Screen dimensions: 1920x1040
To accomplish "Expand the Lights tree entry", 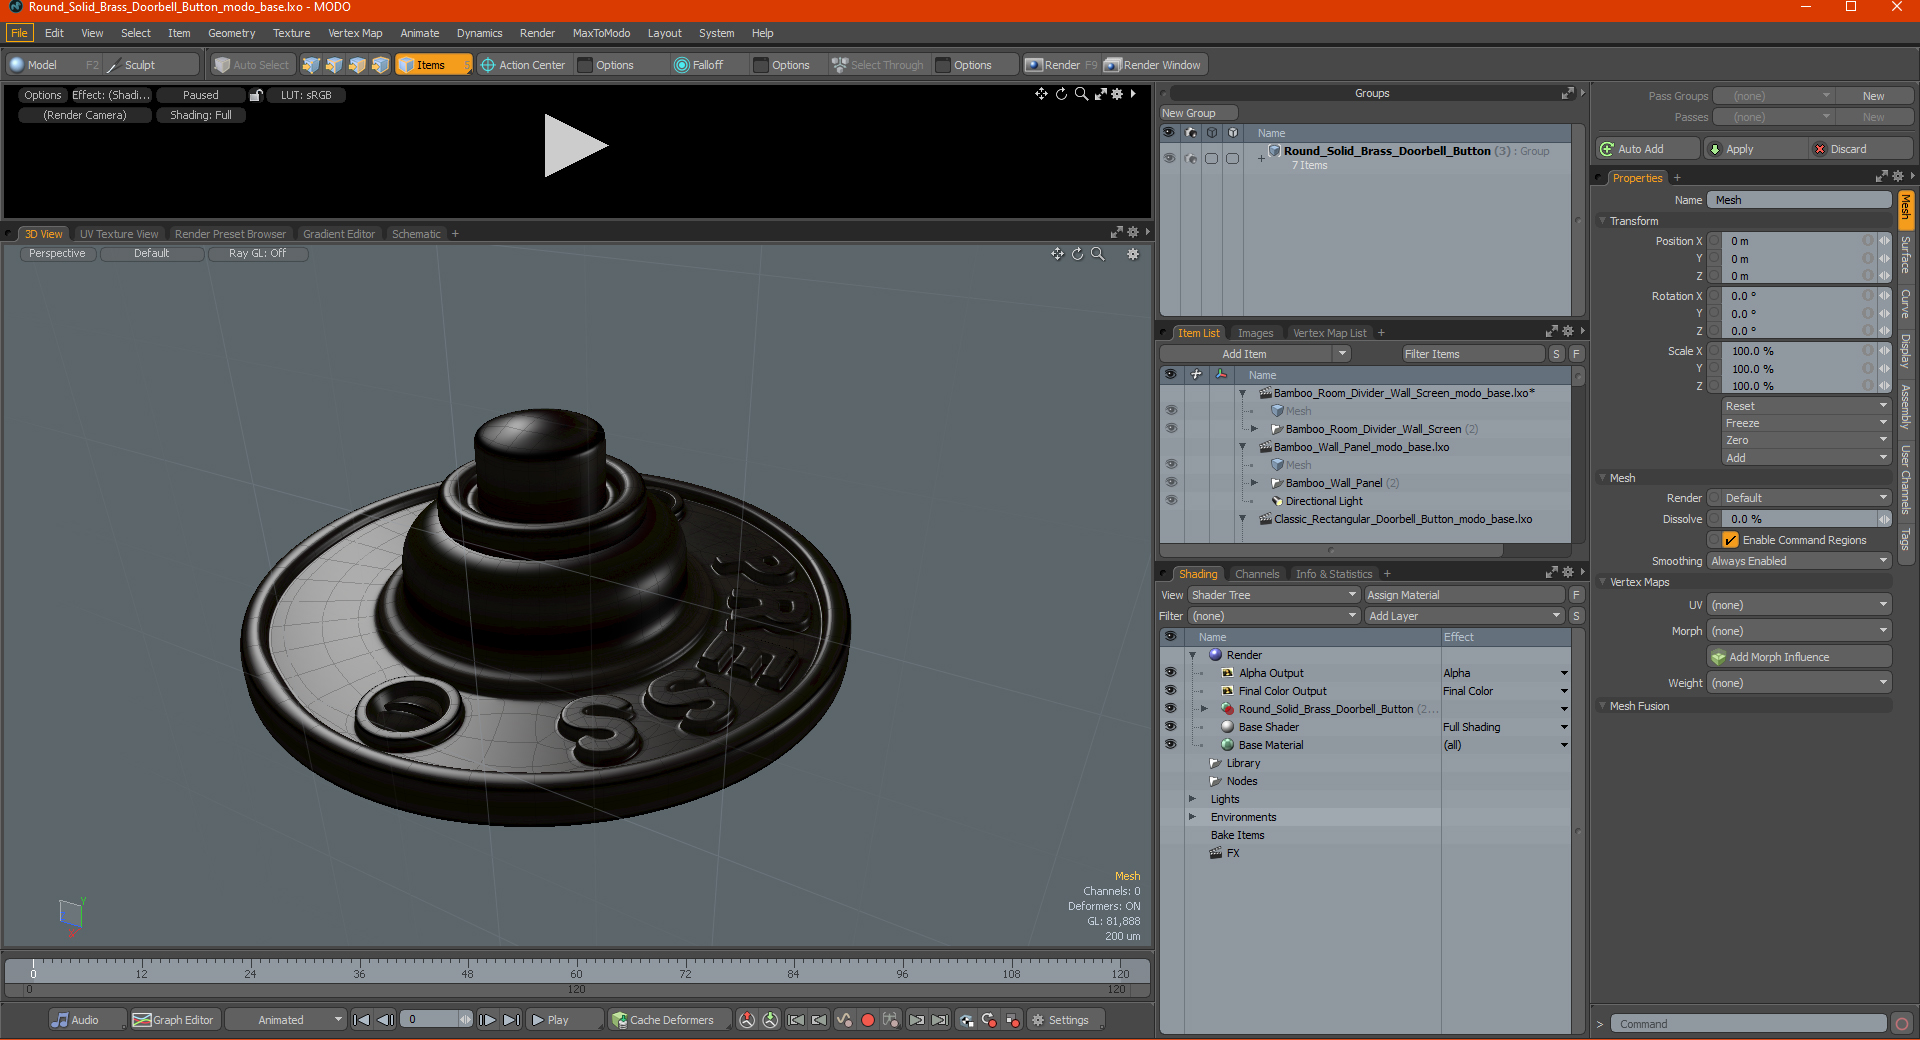I will pos(1192,799).
